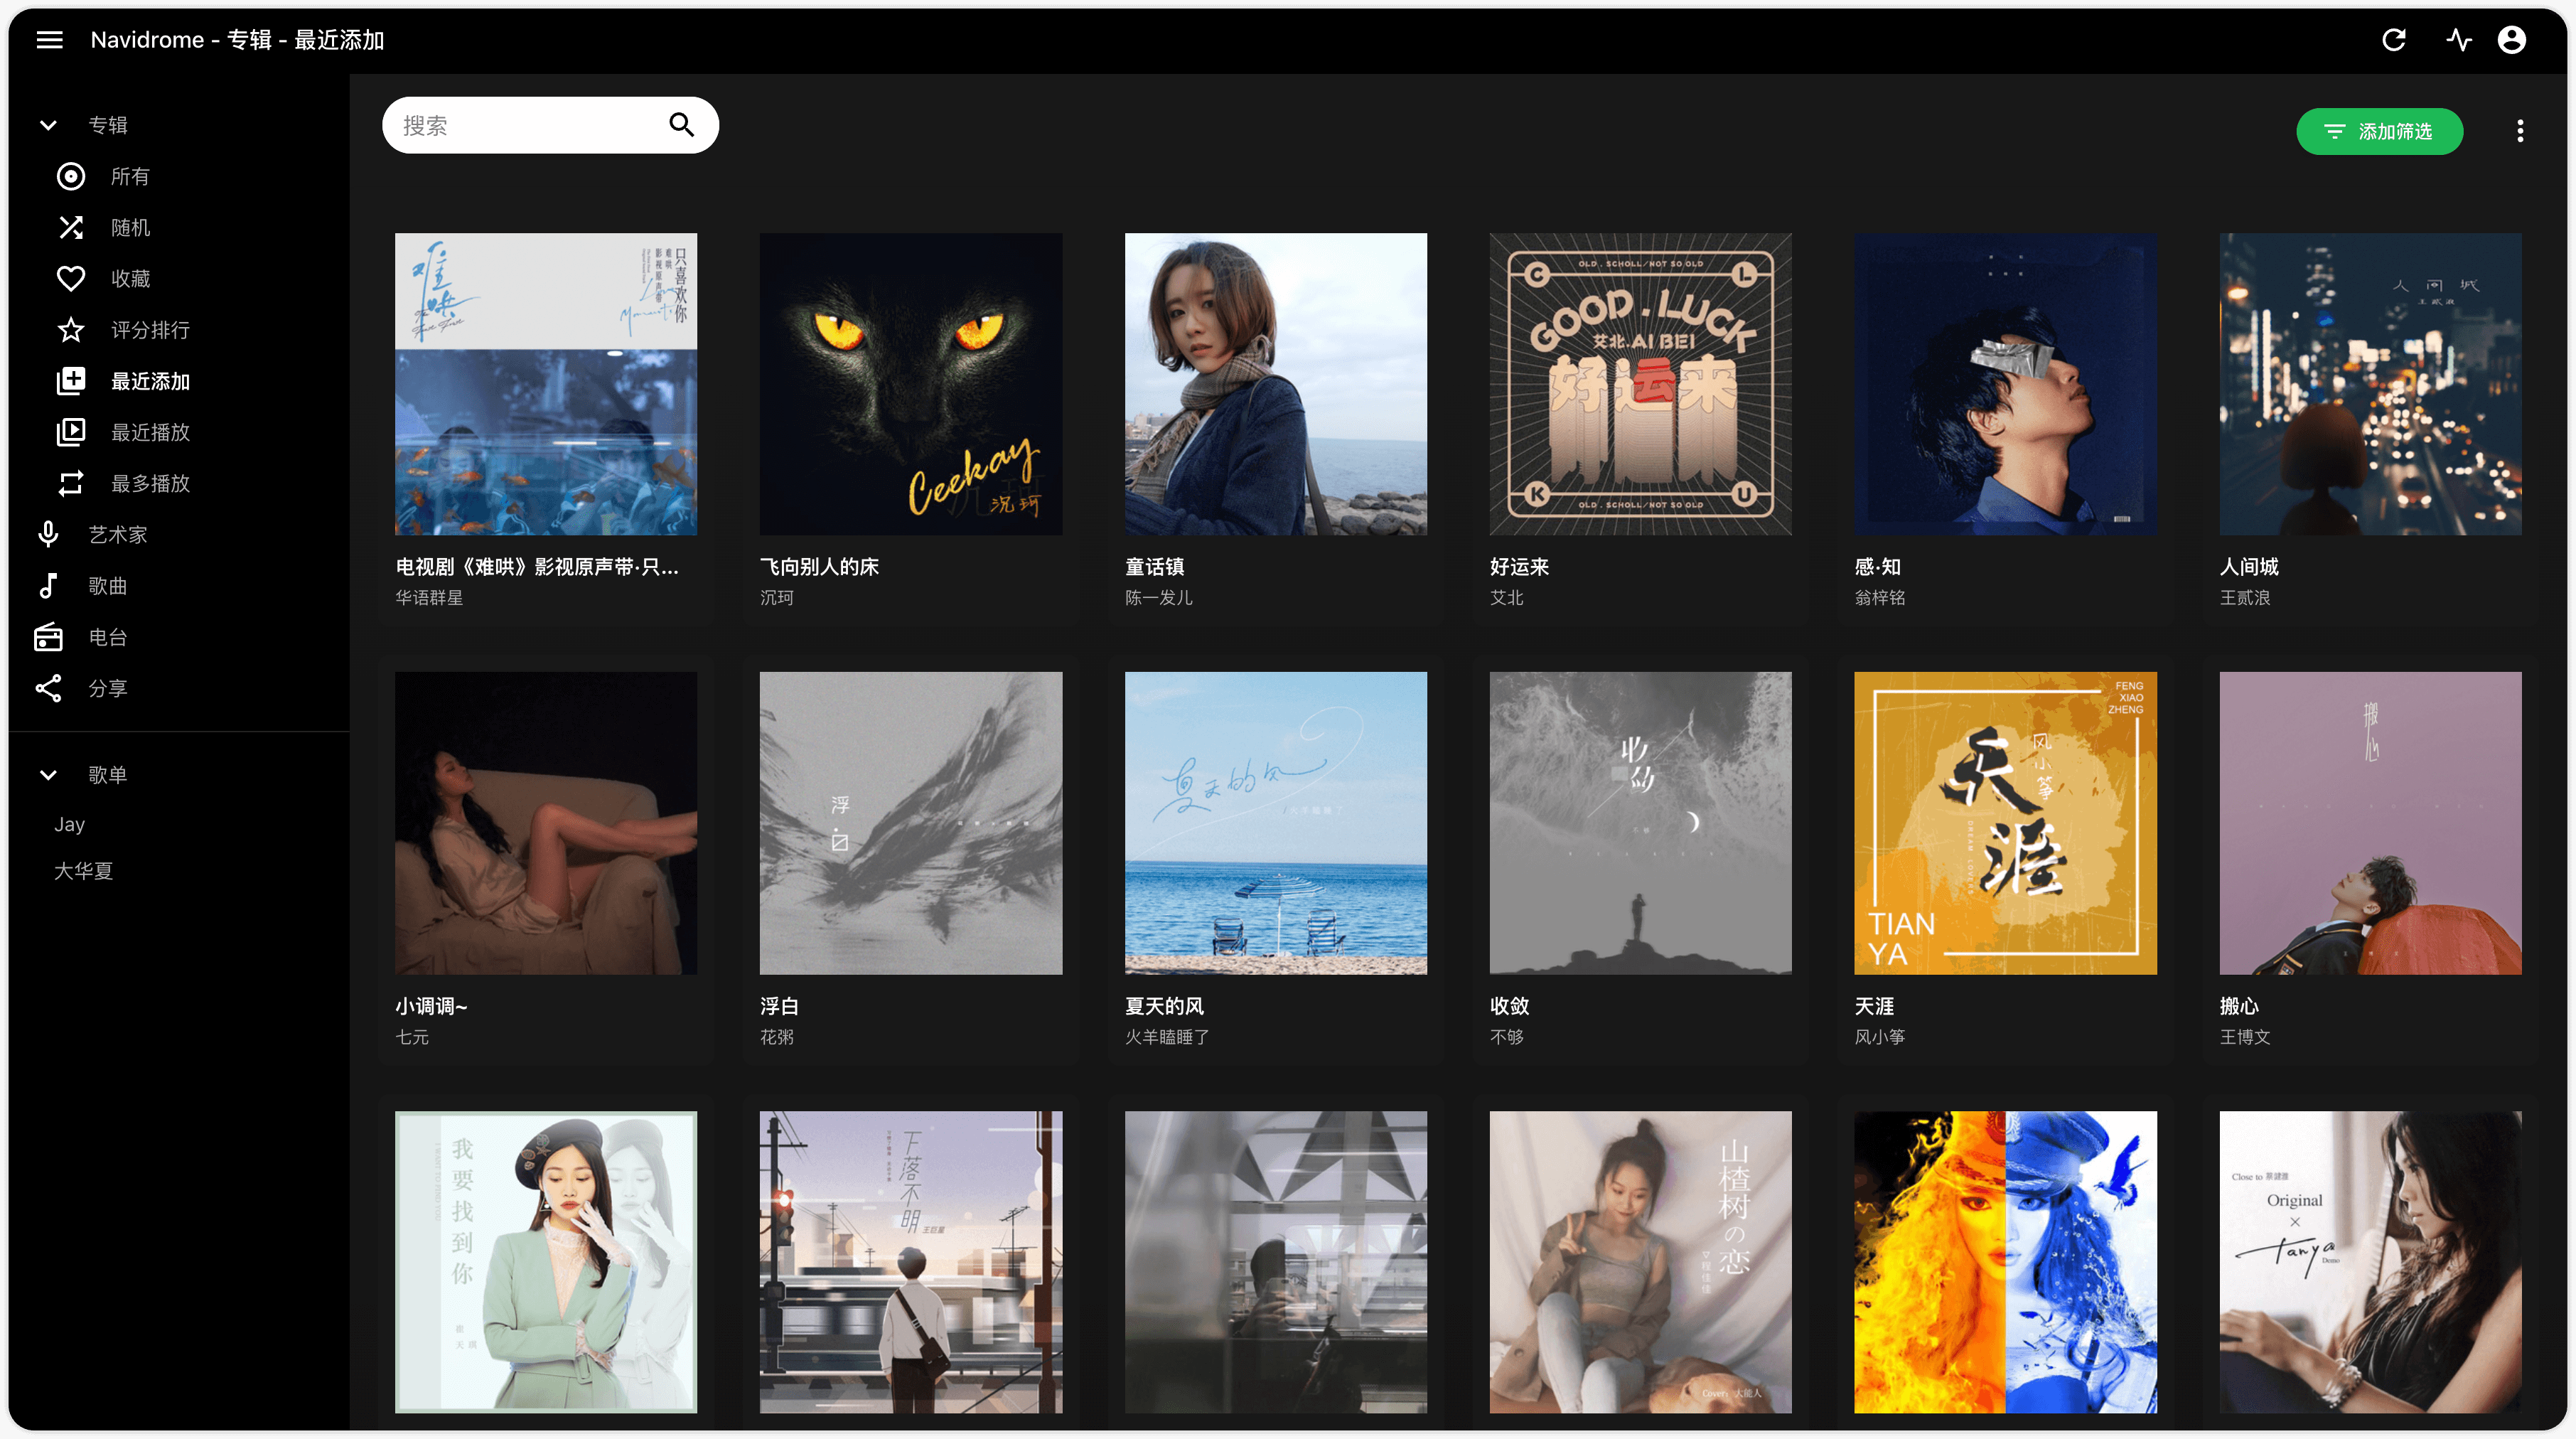Click the 收藏 heart icon

point(71,279)
